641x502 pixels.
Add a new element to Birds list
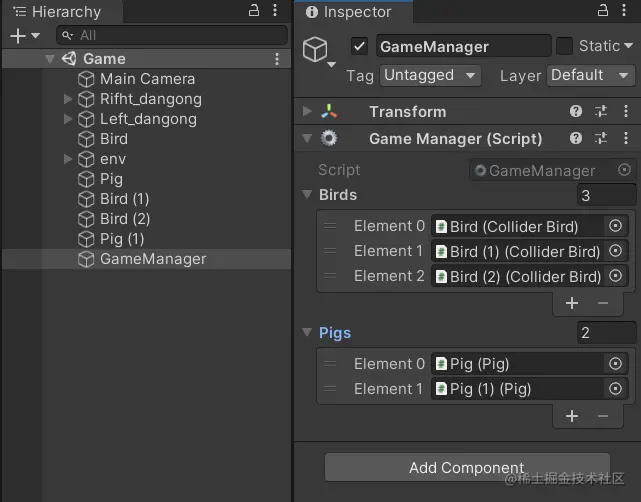(572, 303)
